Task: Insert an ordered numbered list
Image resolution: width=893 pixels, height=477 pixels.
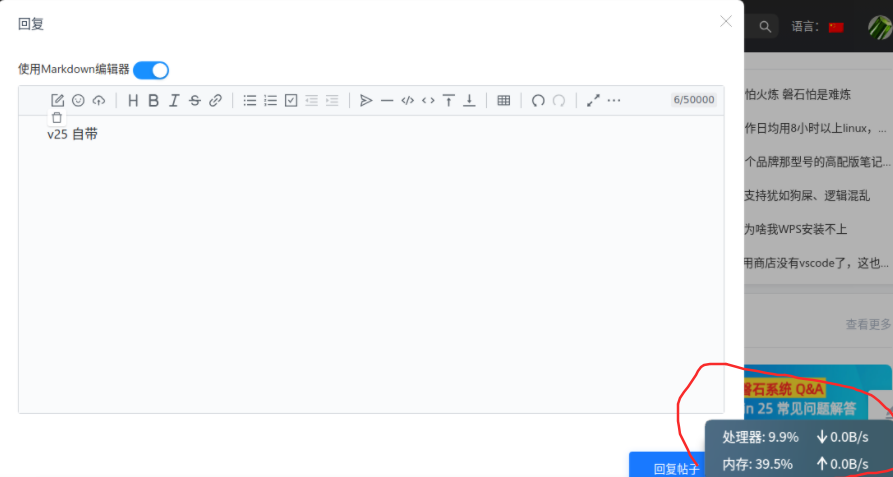Action: pos(271,101)
